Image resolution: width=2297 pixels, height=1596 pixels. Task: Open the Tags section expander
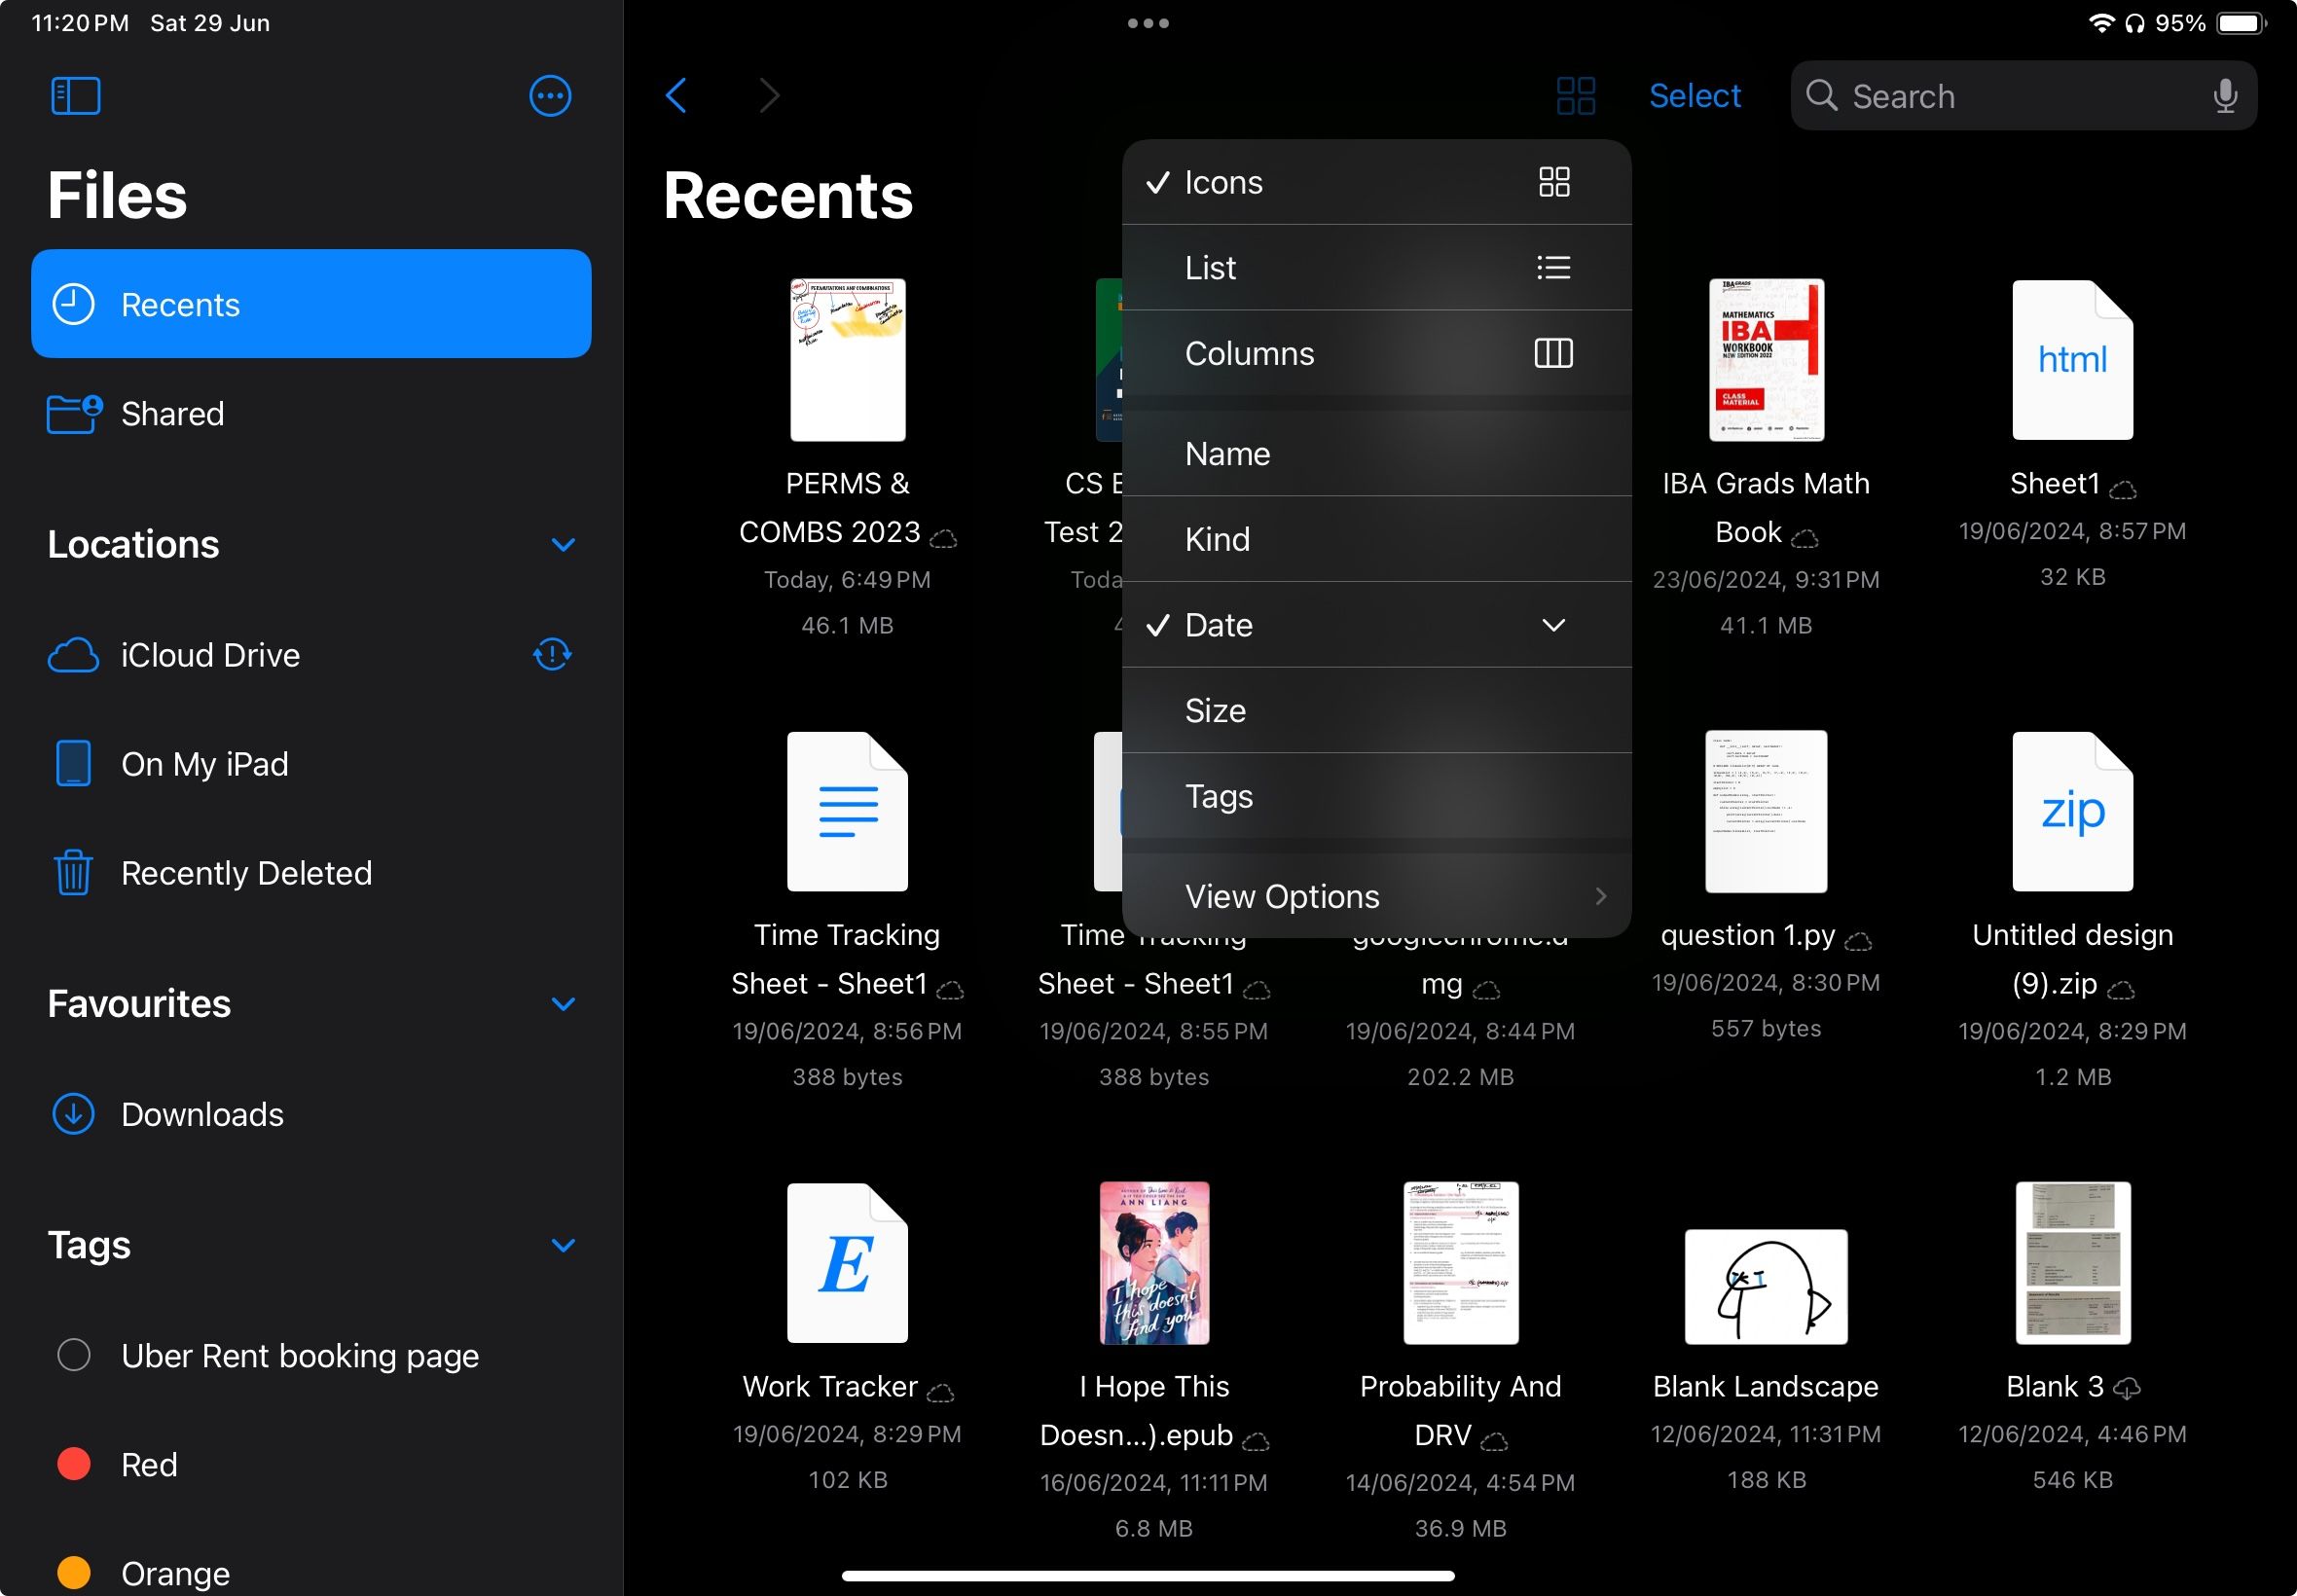pyautogui.click(x=565, y=1244)
